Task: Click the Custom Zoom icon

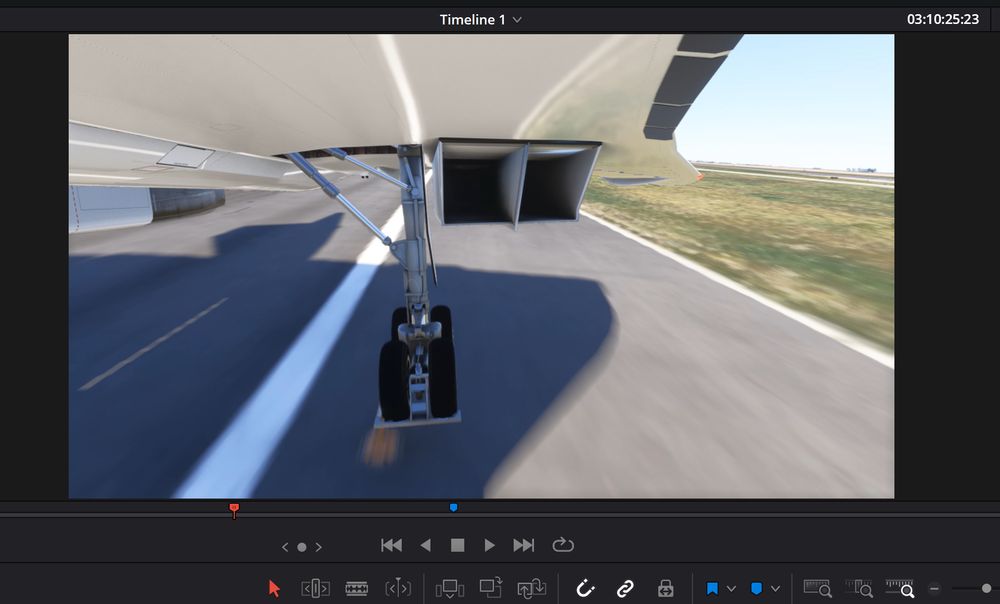Action: pyautogui.click(x=900, y=588)
